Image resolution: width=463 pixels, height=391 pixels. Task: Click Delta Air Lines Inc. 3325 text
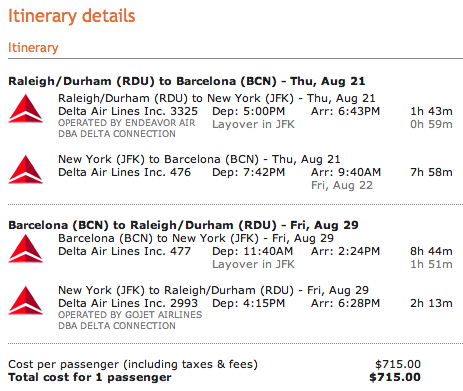coord(128,111)
